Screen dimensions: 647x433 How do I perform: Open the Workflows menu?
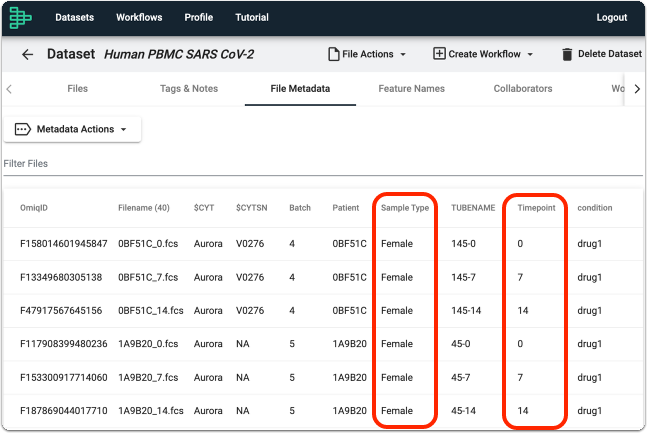tap(139, 17)
